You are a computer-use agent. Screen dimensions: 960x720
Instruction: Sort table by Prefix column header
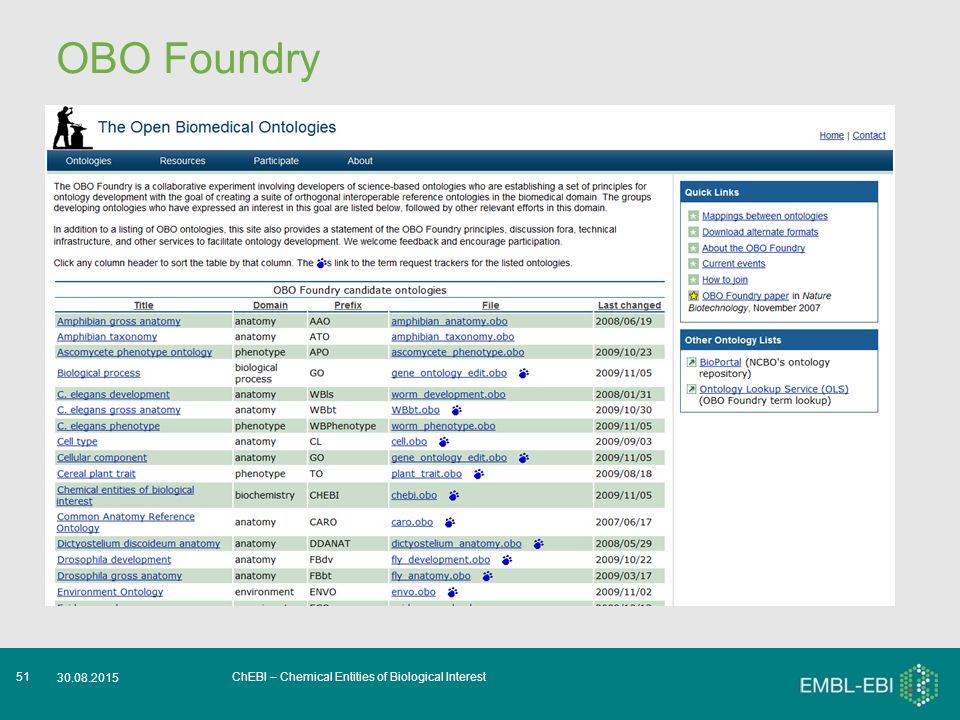point(348,305)
